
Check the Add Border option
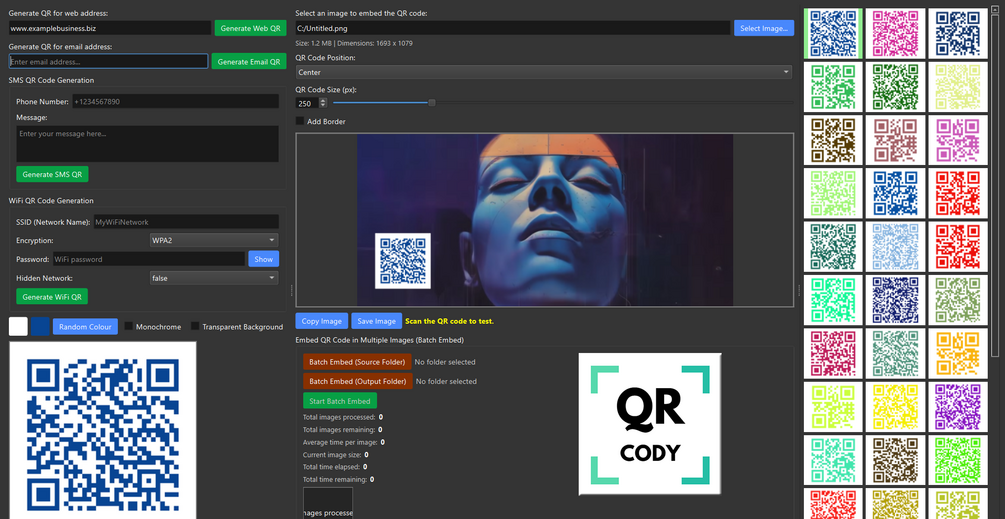(x=300, y=121)
